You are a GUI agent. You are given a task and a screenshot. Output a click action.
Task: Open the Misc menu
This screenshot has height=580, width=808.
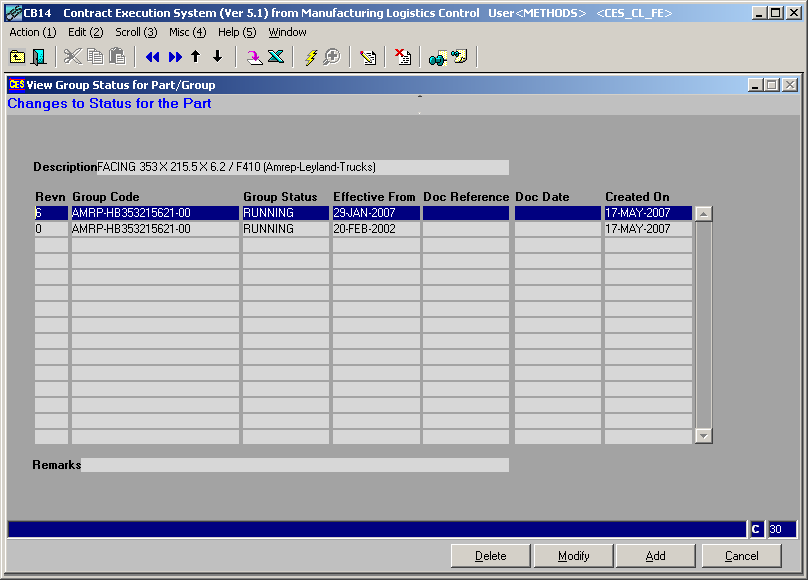click(x=187, y=32)
